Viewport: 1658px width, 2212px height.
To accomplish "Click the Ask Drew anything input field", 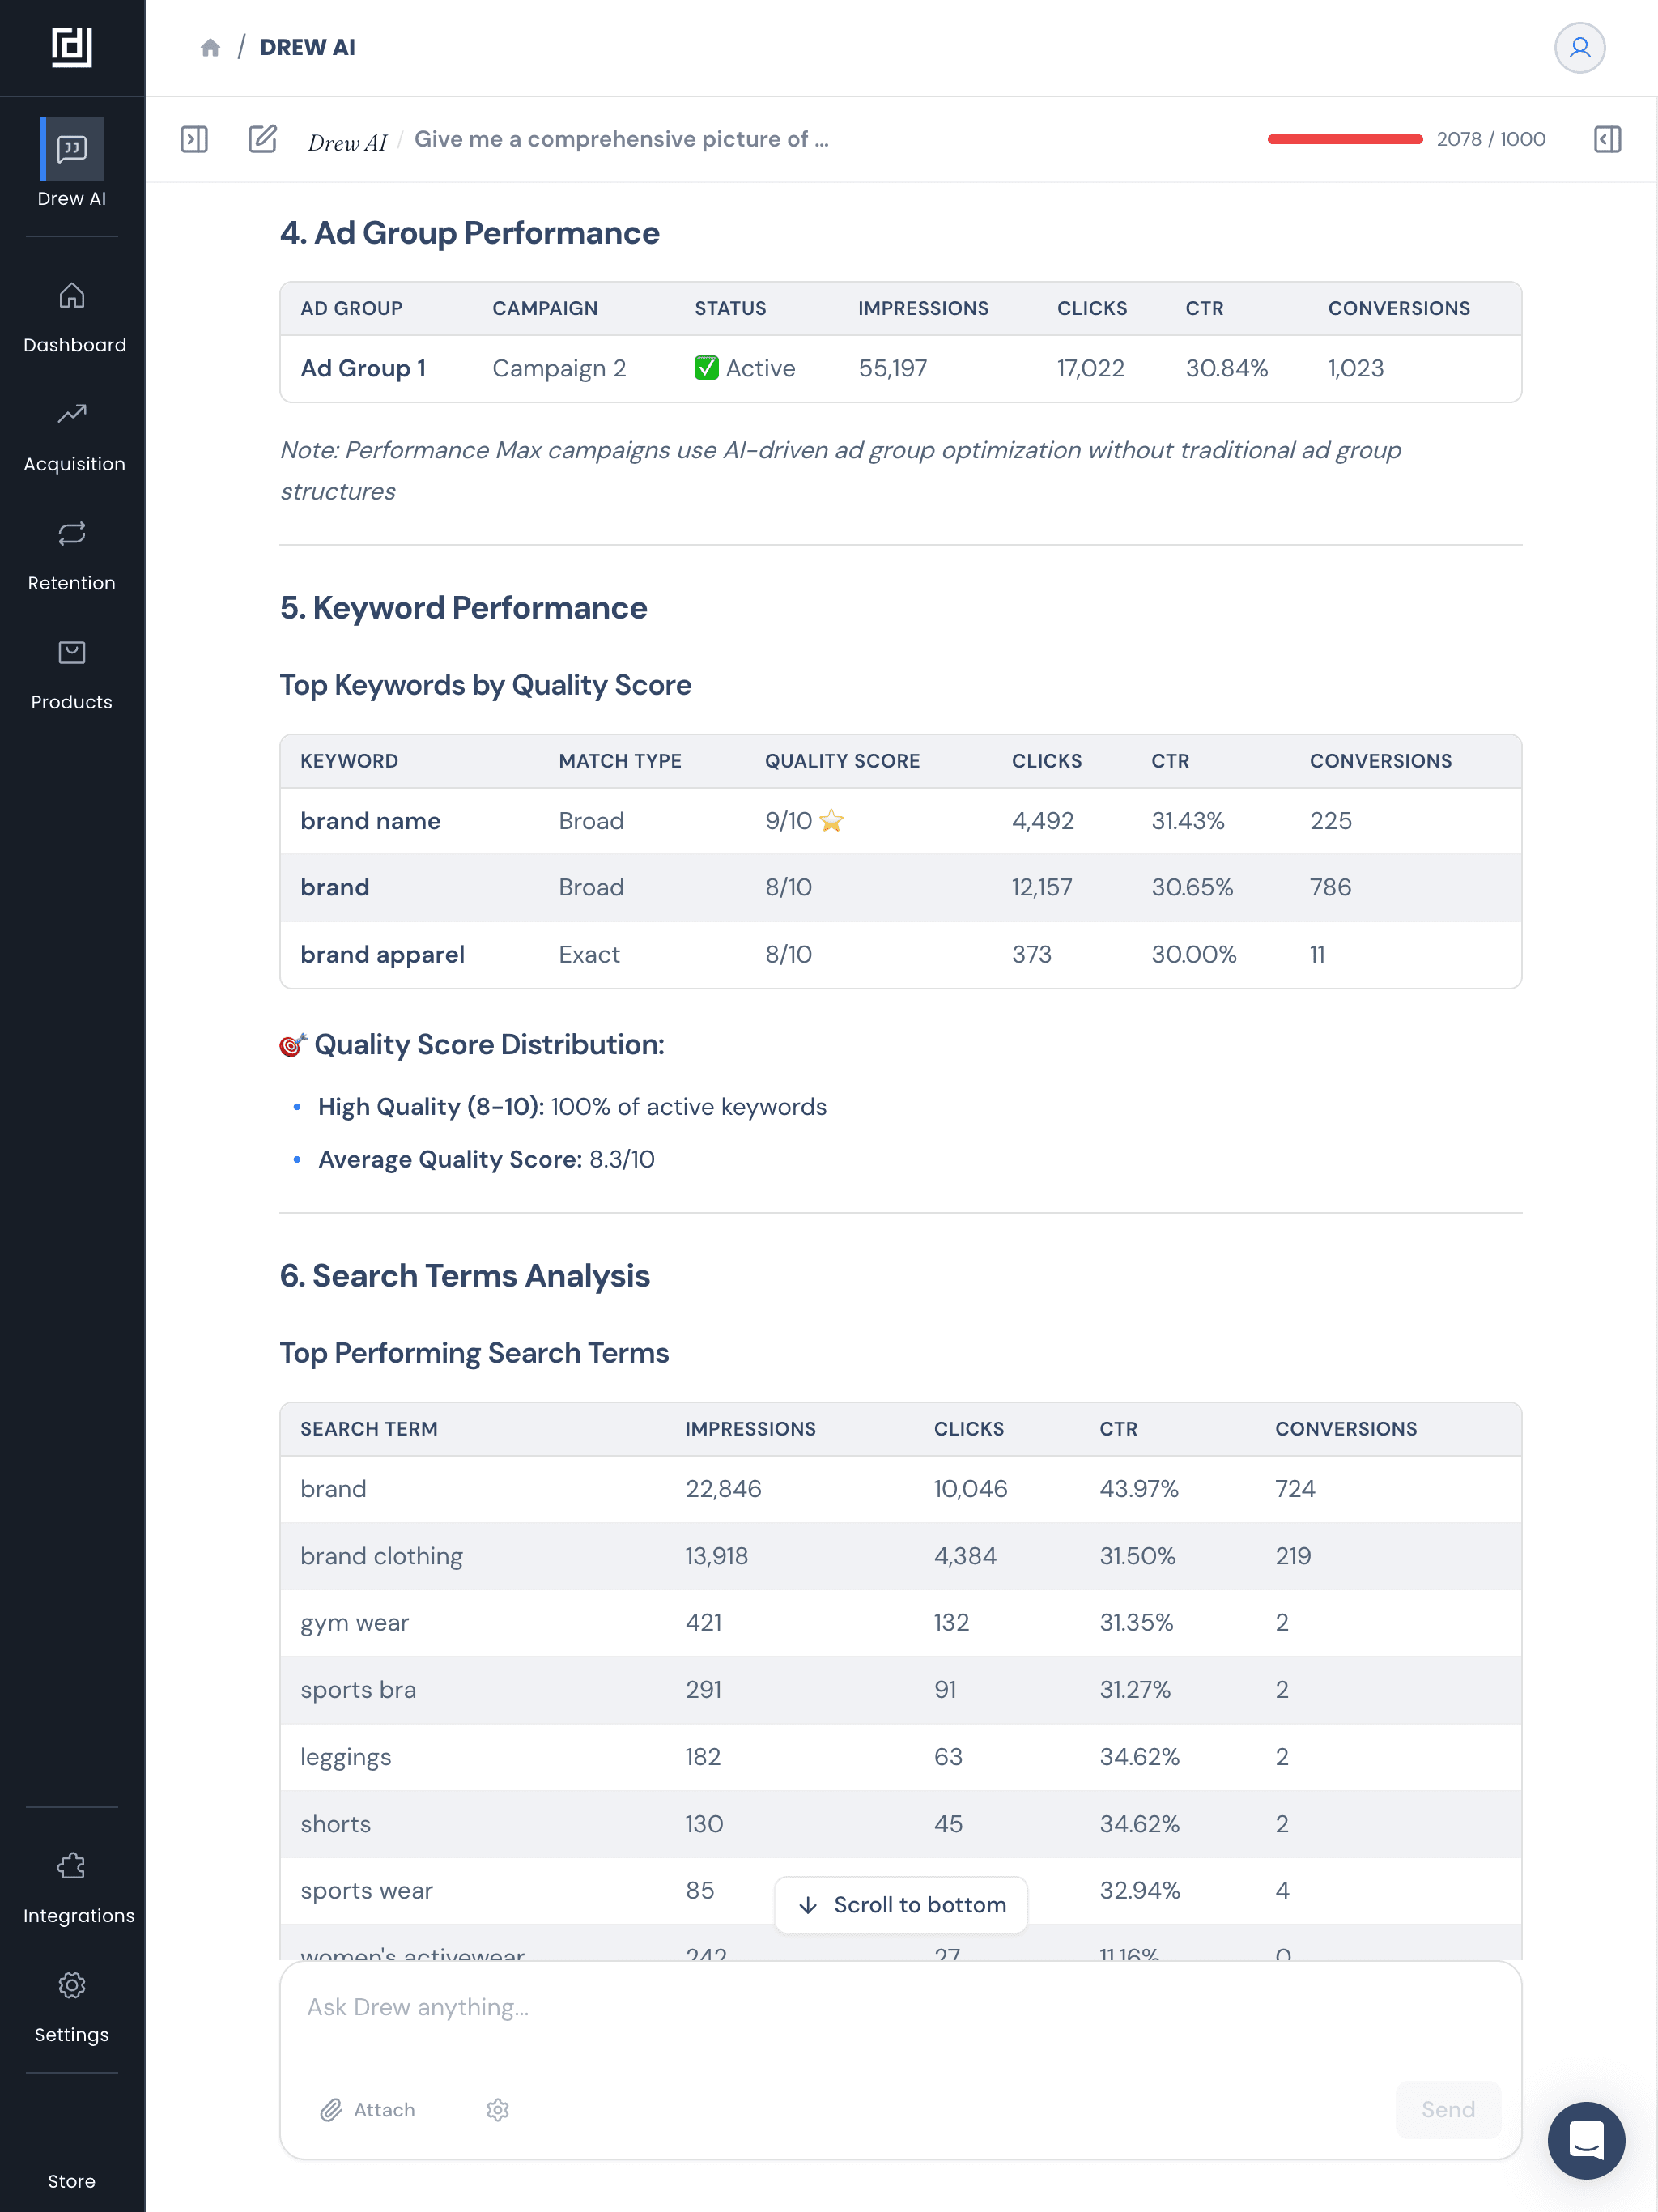I will tap(900, 2007).
